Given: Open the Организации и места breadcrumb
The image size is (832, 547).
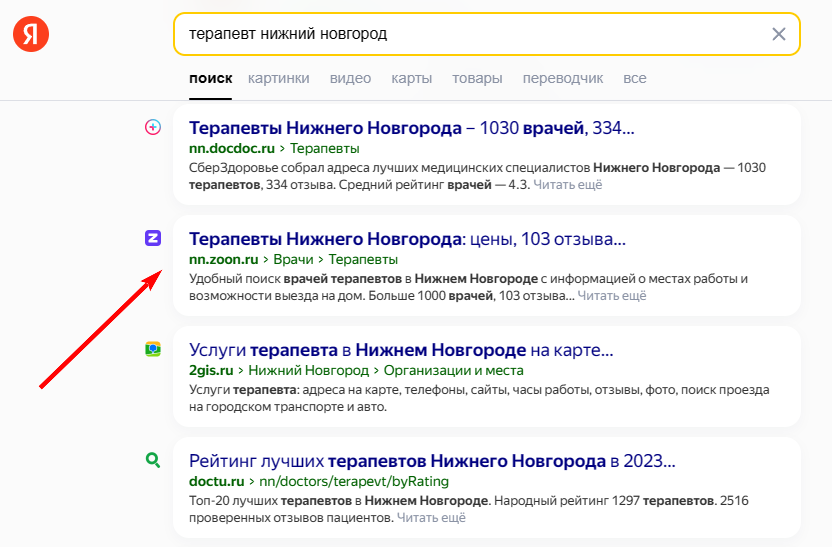Looking at the screenshot, I should coord(454,370).
